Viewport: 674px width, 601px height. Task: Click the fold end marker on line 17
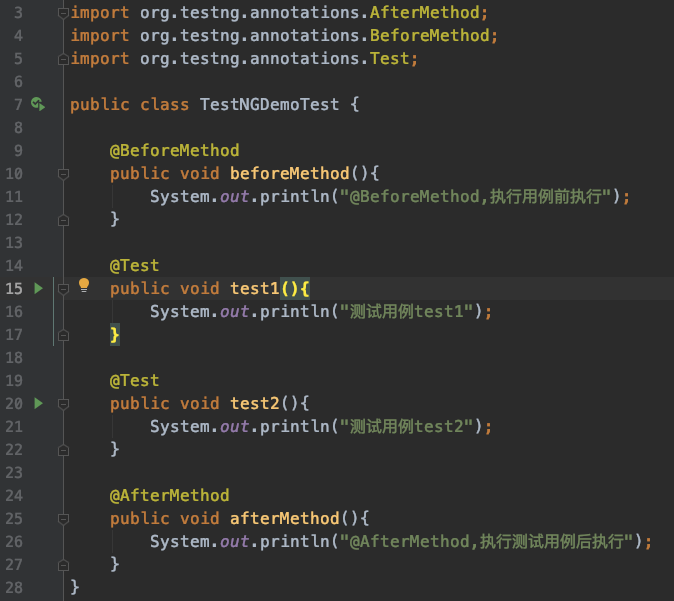(x=63, y=335)
